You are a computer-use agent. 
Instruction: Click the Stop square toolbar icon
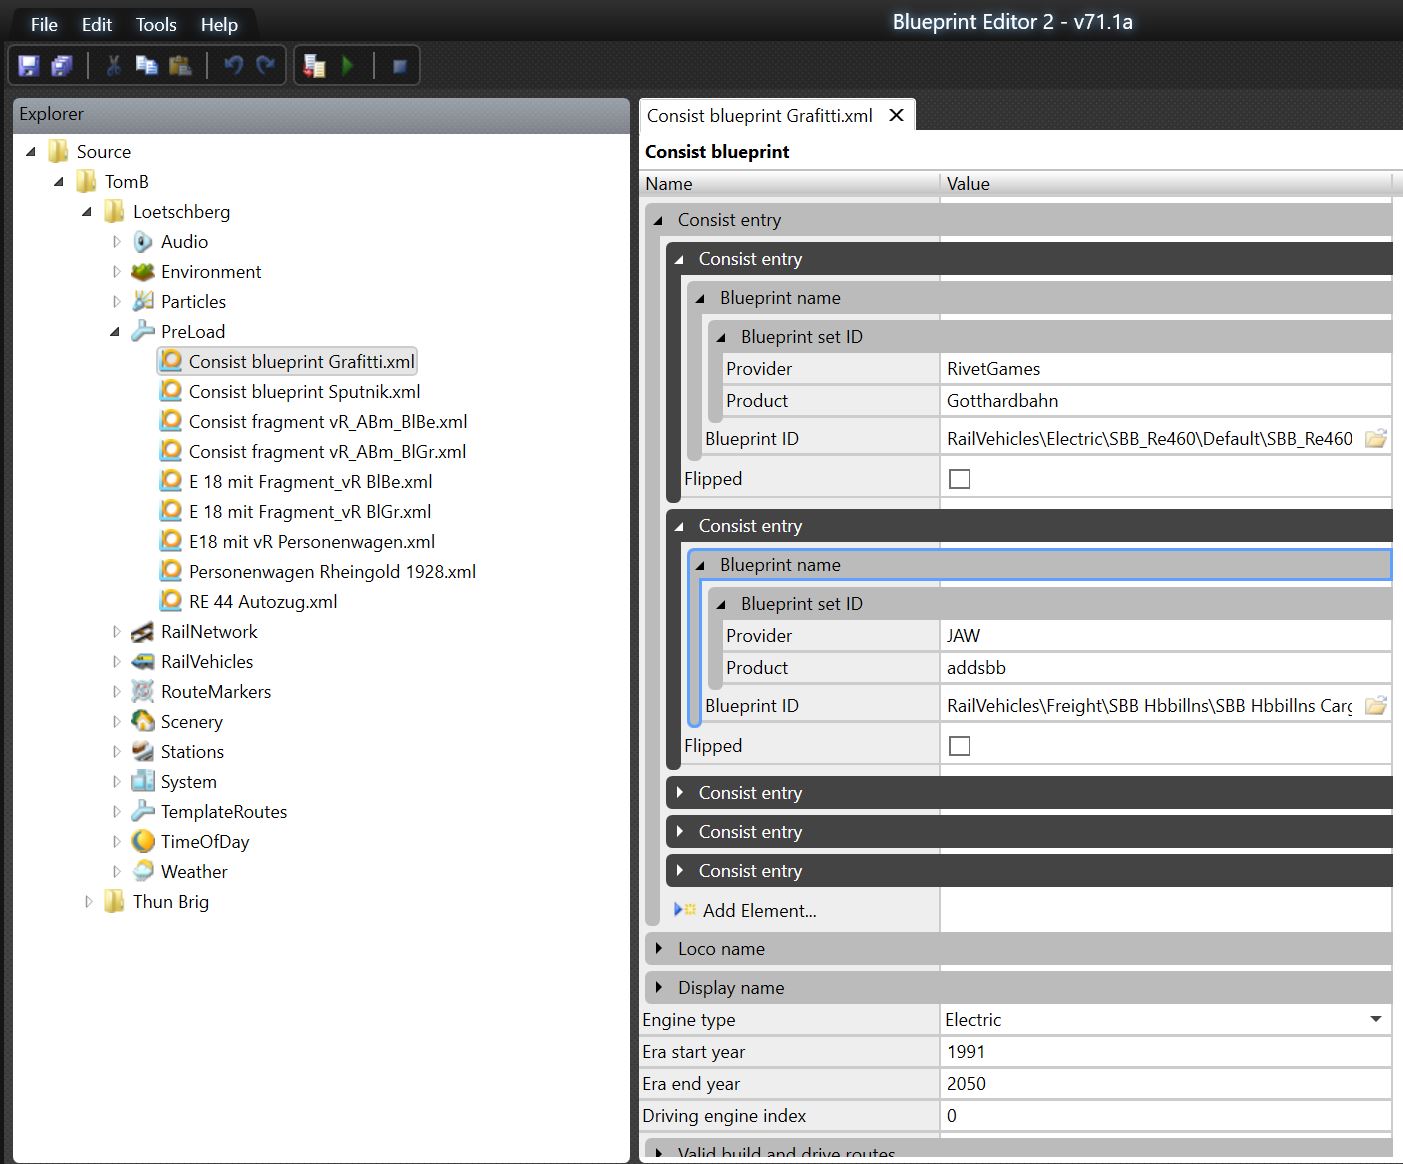399,66
